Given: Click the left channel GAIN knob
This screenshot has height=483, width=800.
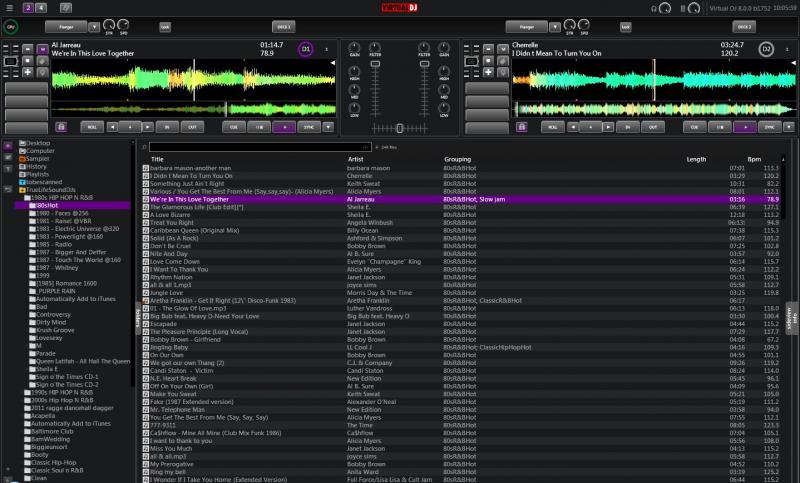Looking at the screenshot, I should (354, 48).
